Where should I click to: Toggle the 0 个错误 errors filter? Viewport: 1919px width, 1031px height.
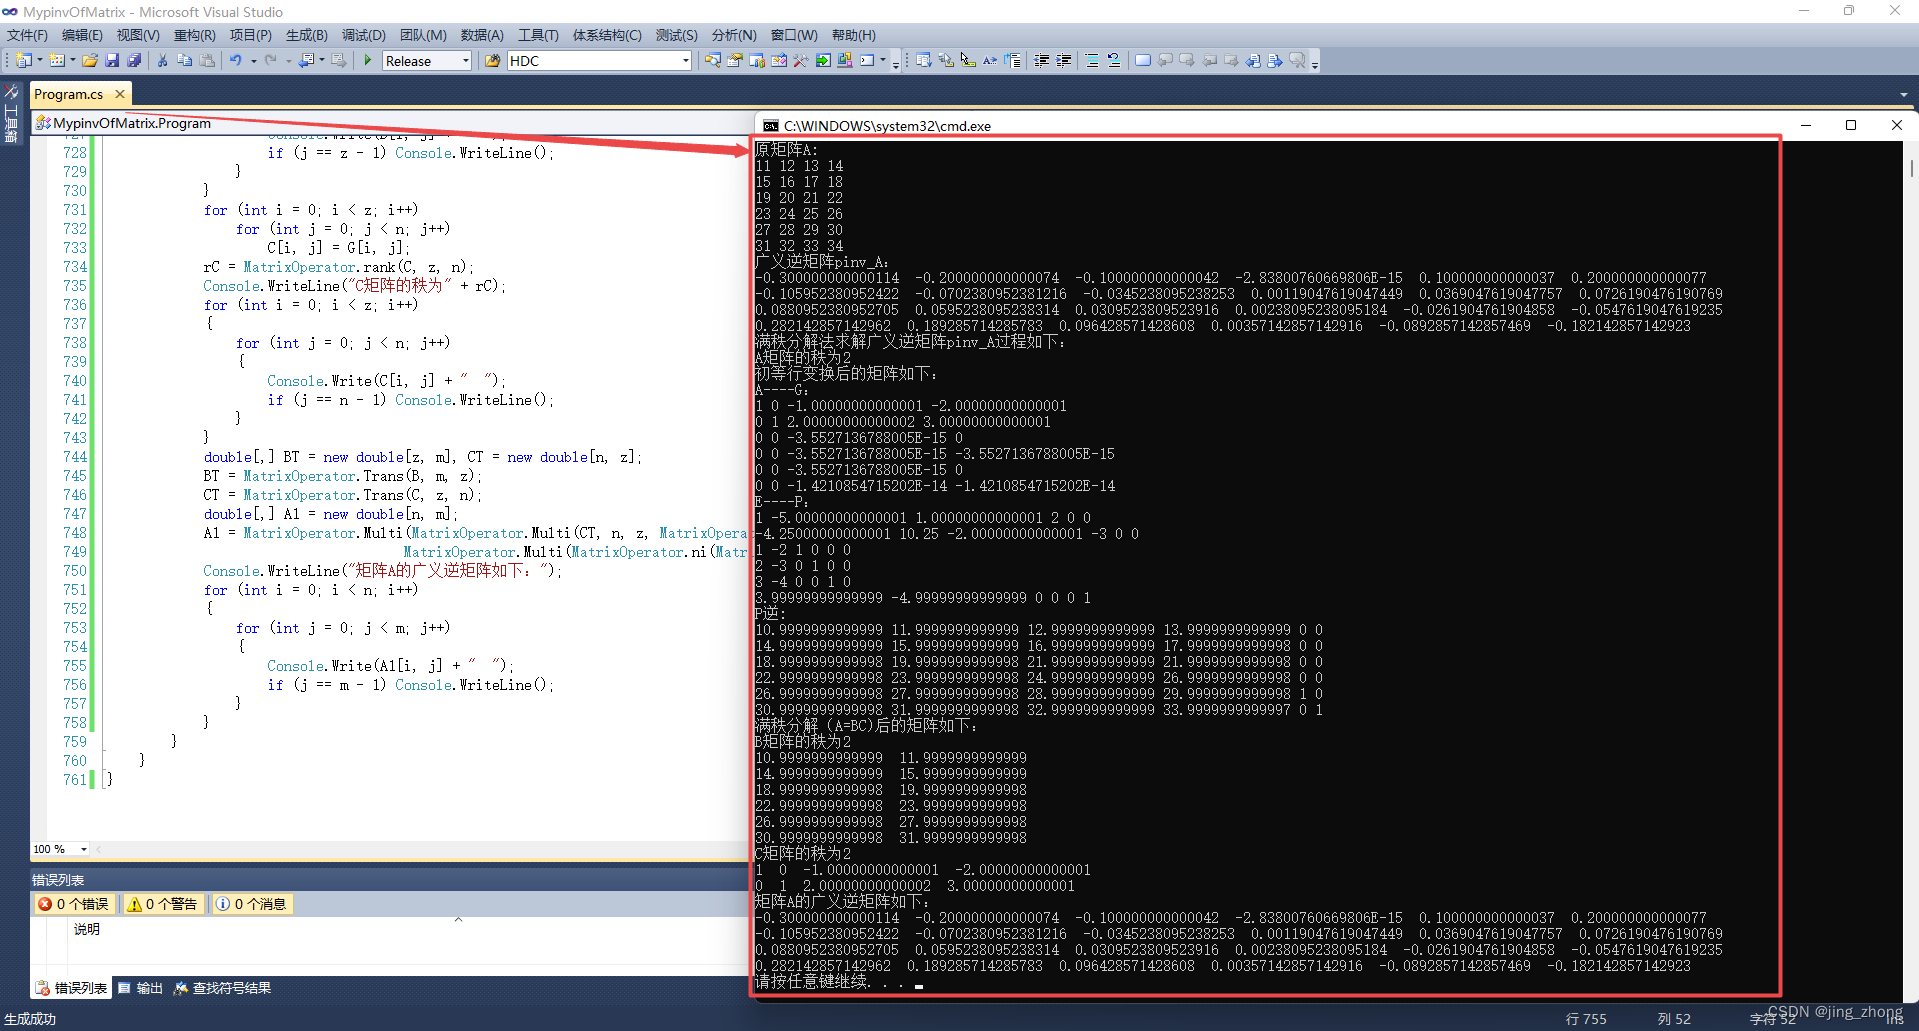(74, 904)
